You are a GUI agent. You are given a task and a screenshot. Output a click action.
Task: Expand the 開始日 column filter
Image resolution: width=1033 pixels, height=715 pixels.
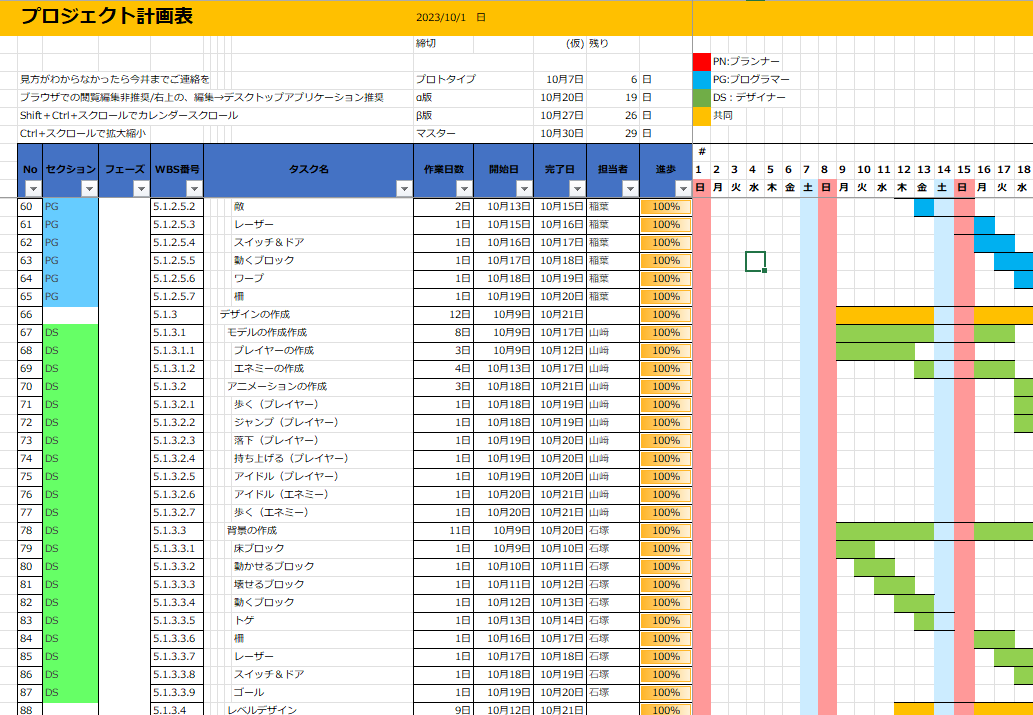[x=523, y=189]
